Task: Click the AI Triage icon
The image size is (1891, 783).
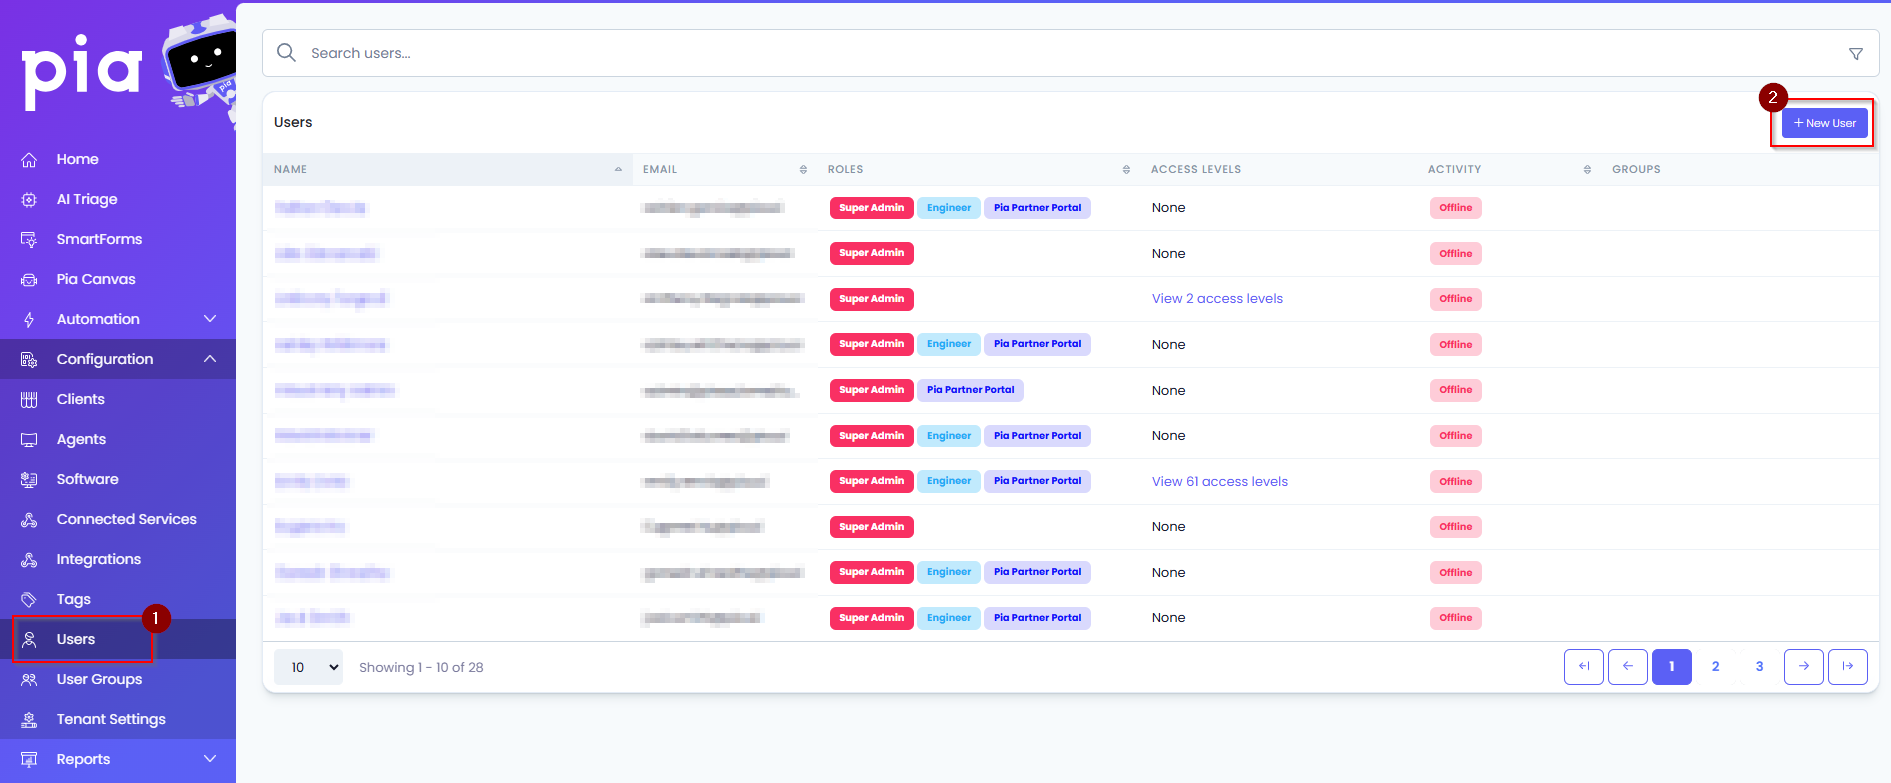Action: click(x=29, y=200)
